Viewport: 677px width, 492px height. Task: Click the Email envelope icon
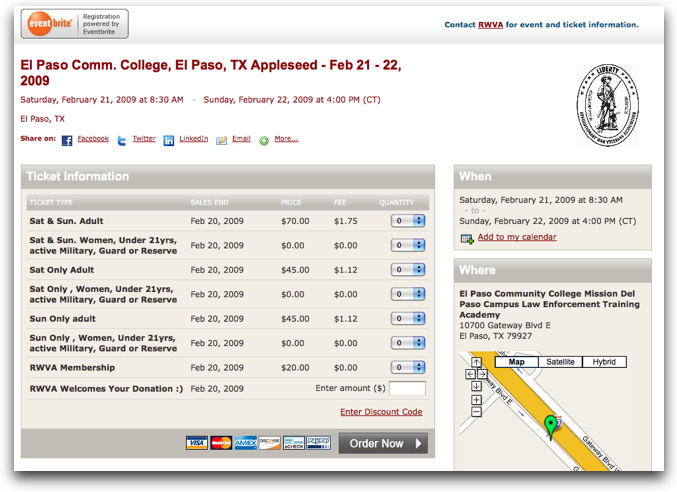[221, 140]
